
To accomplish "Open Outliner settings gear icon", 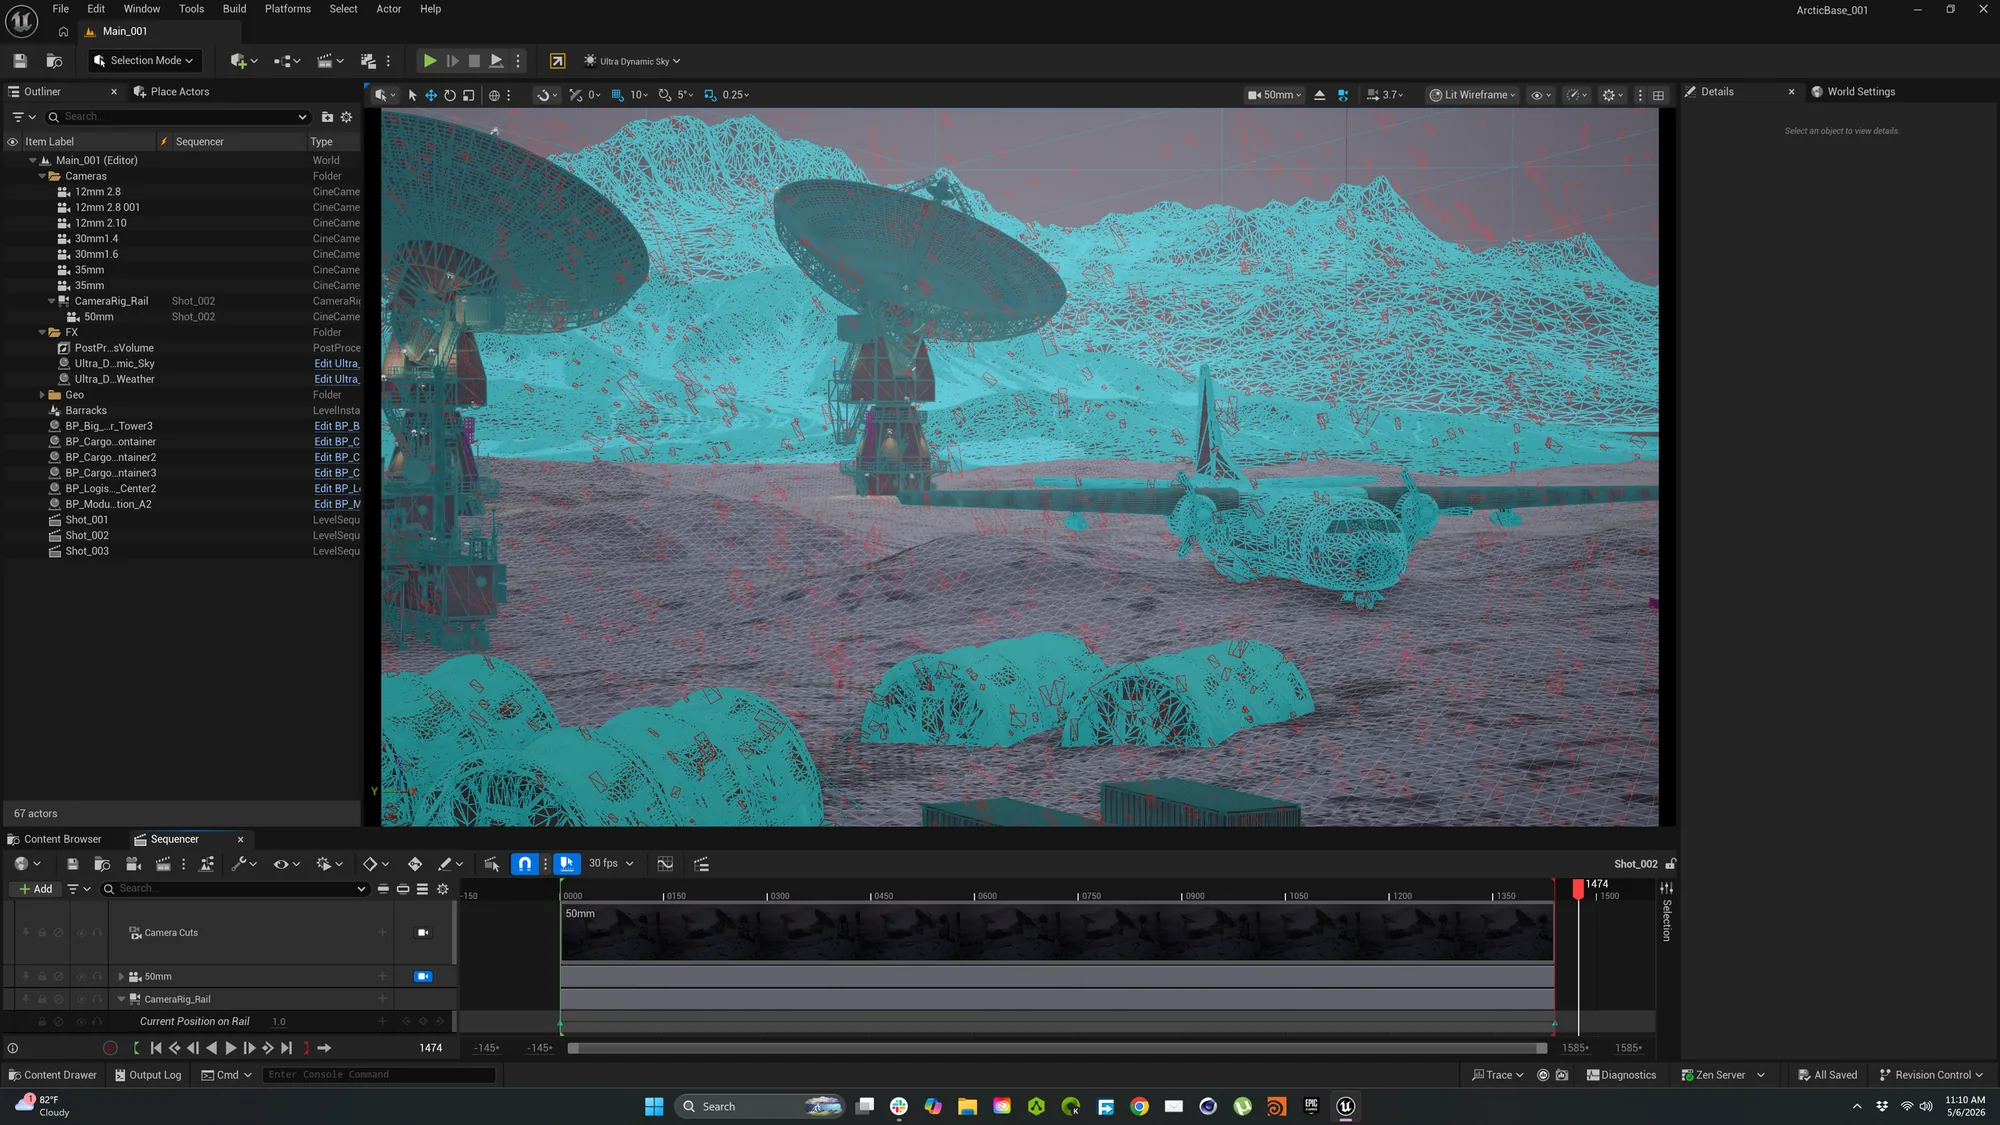I will [x=347, y=117].
